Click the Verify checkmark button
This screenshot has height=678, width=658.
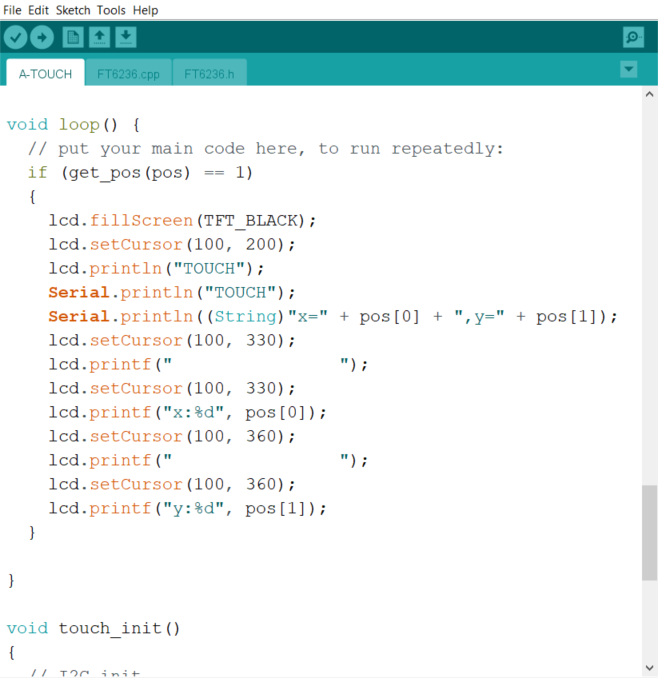pyautogui.click(x=16, y=38)
